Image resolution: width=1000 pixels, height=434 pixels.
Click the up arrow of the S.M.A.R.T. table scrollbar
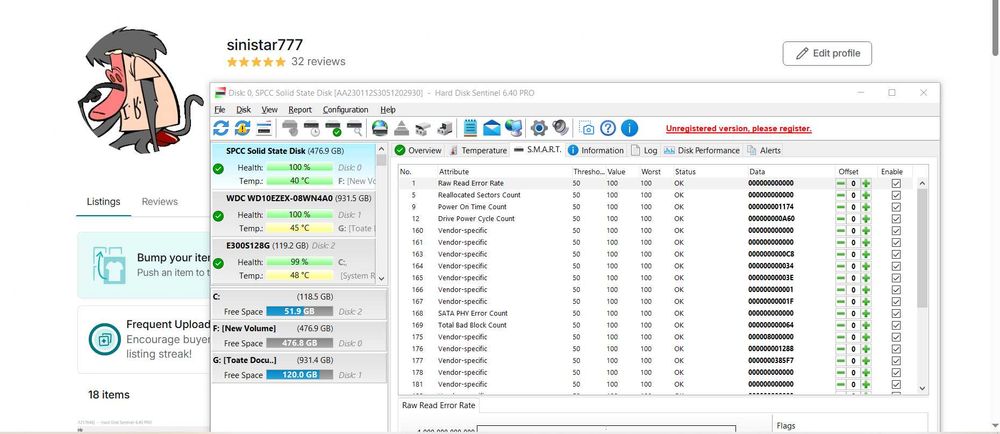922,184
